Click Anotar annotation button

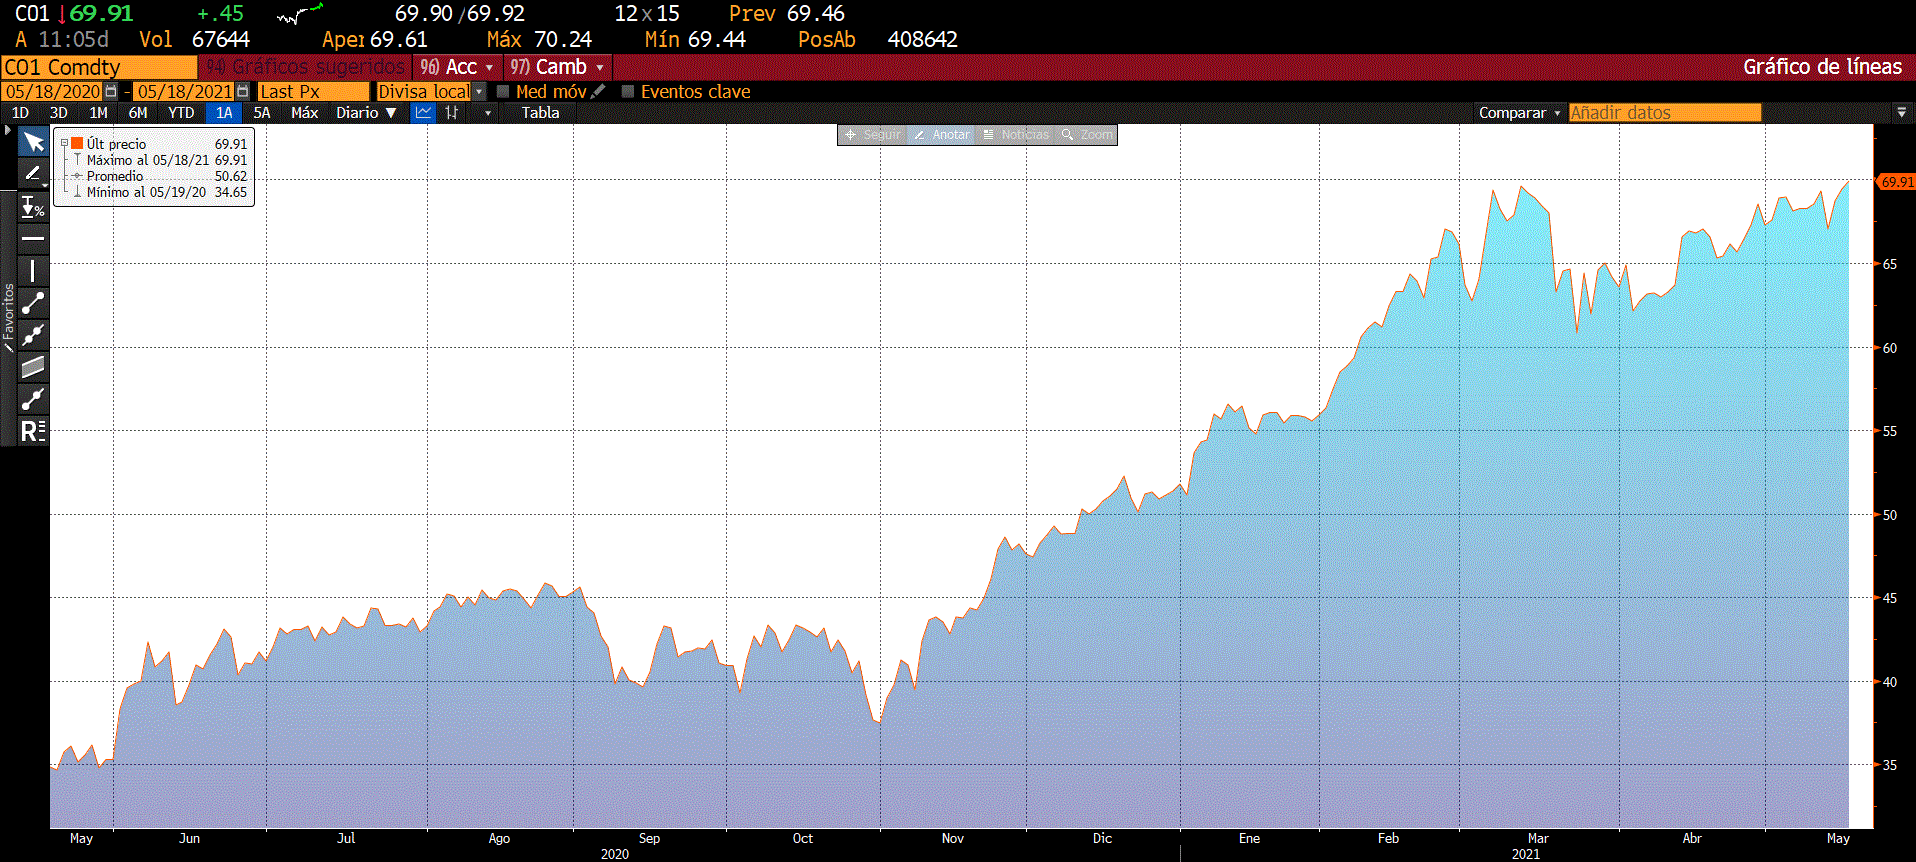point(942,135)
